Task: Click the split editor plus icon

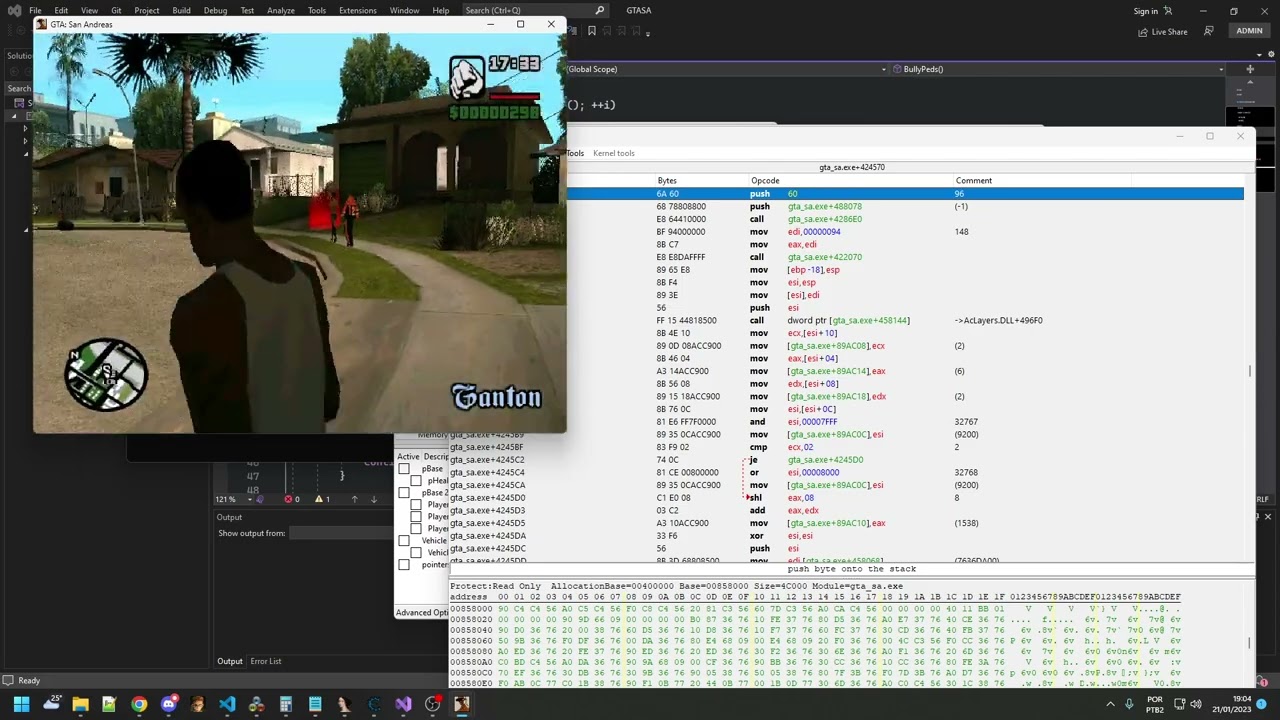Action: tap(1249, 69)
